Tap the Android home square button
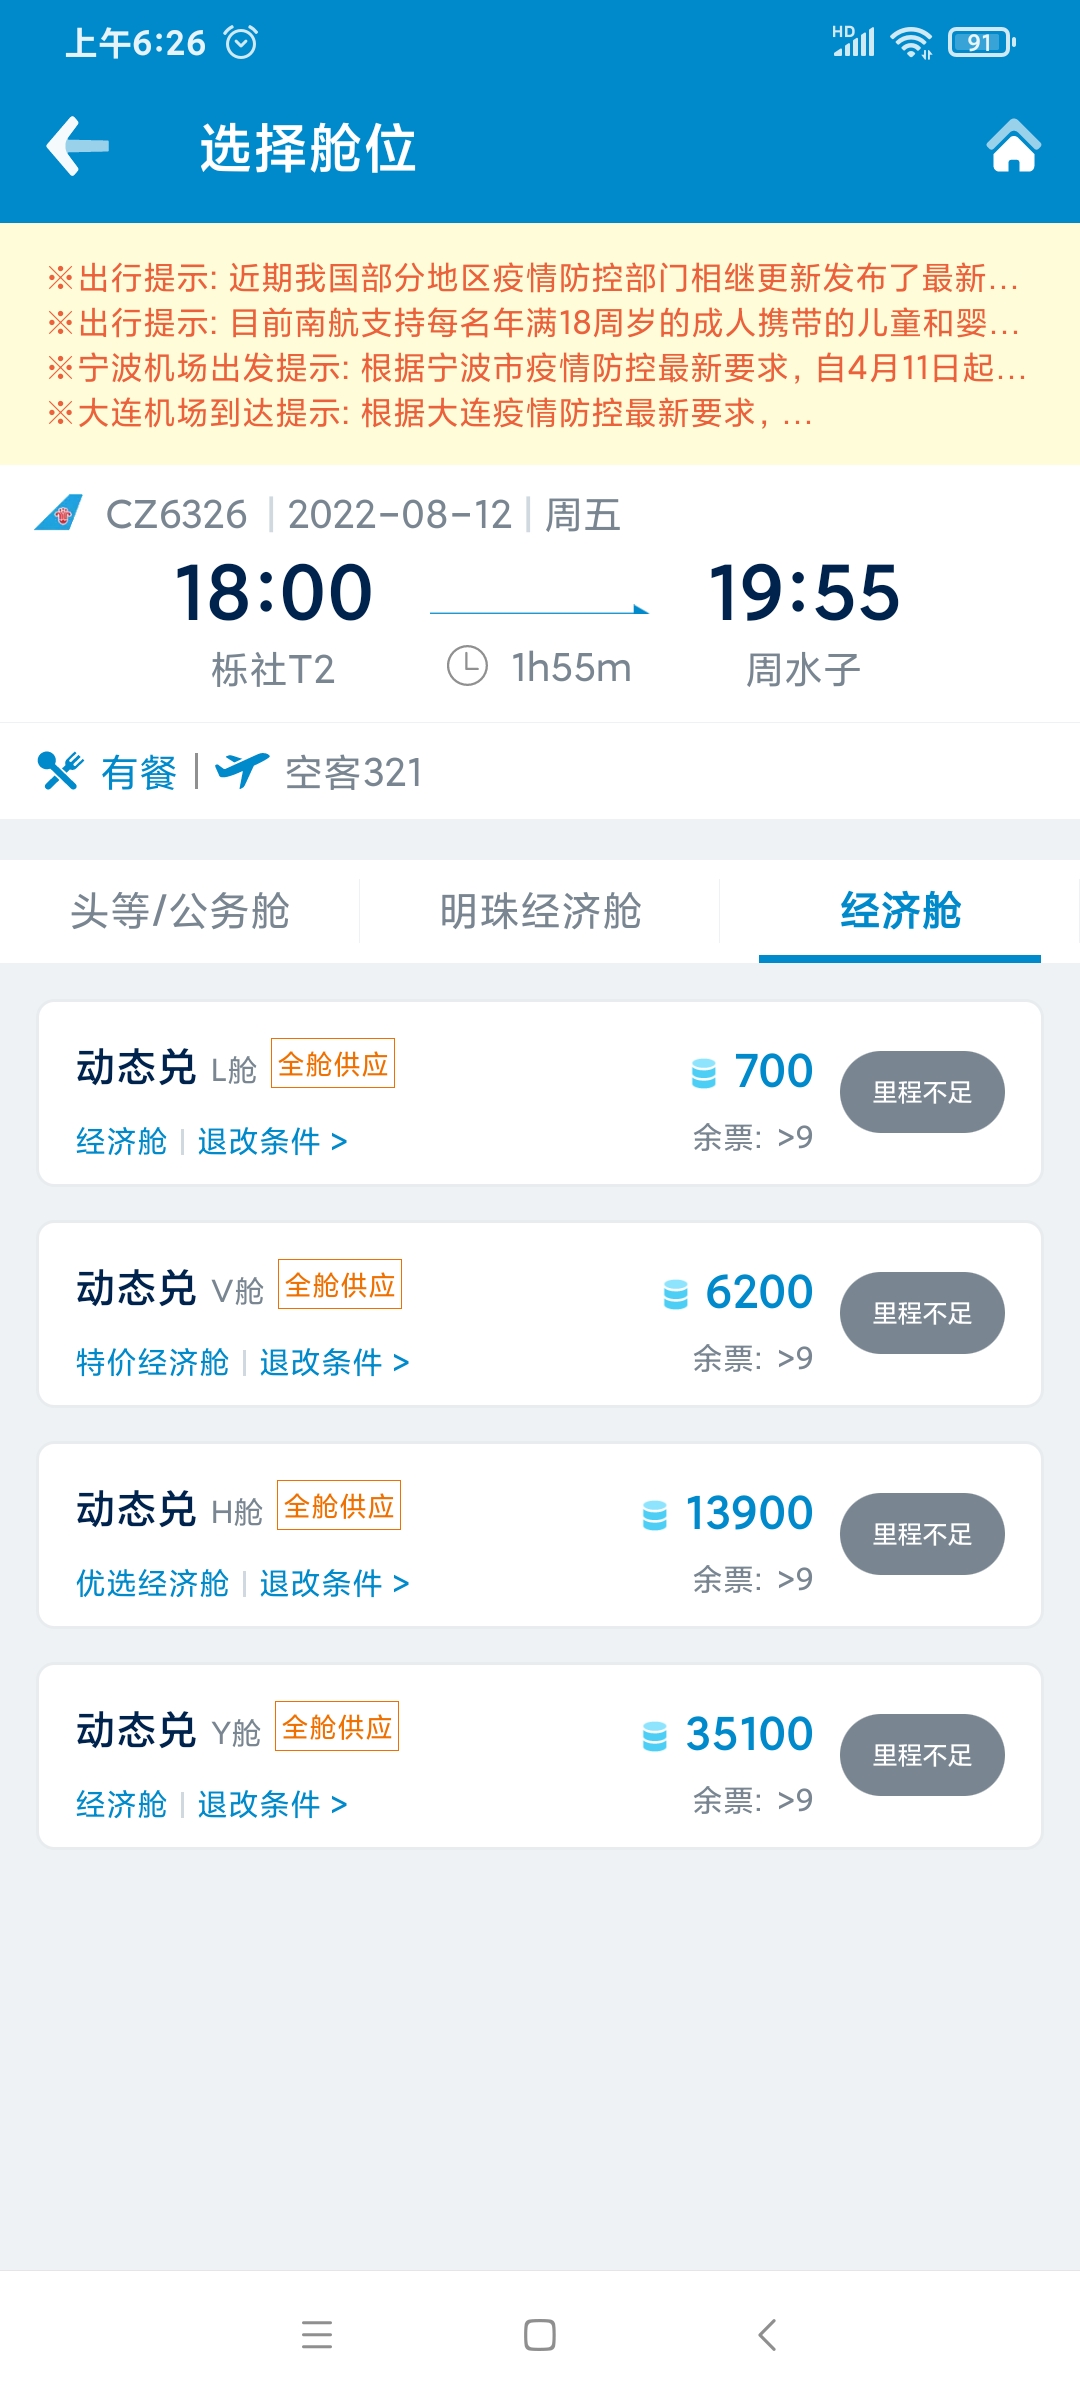Image resolution: width=1080 pixels, height=2400 pixels. [x=540, y=2335]
